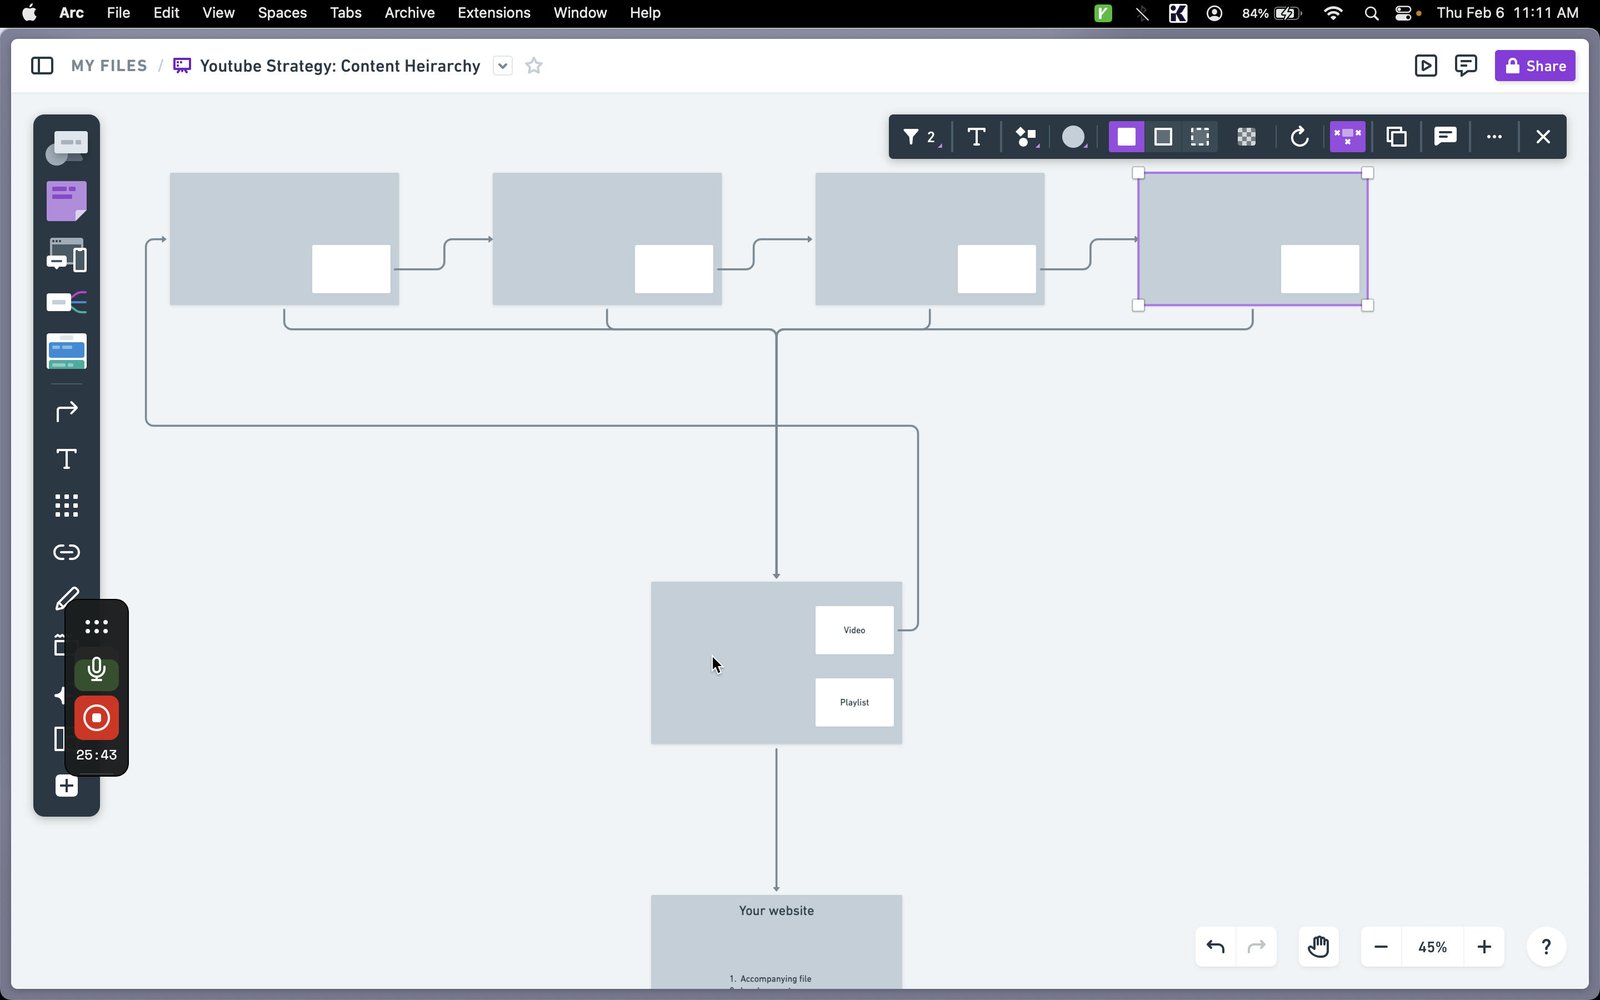Open the gray fill color swatch
Viewport: 1600px width, 1000px height.
(x=1073, y=137)
